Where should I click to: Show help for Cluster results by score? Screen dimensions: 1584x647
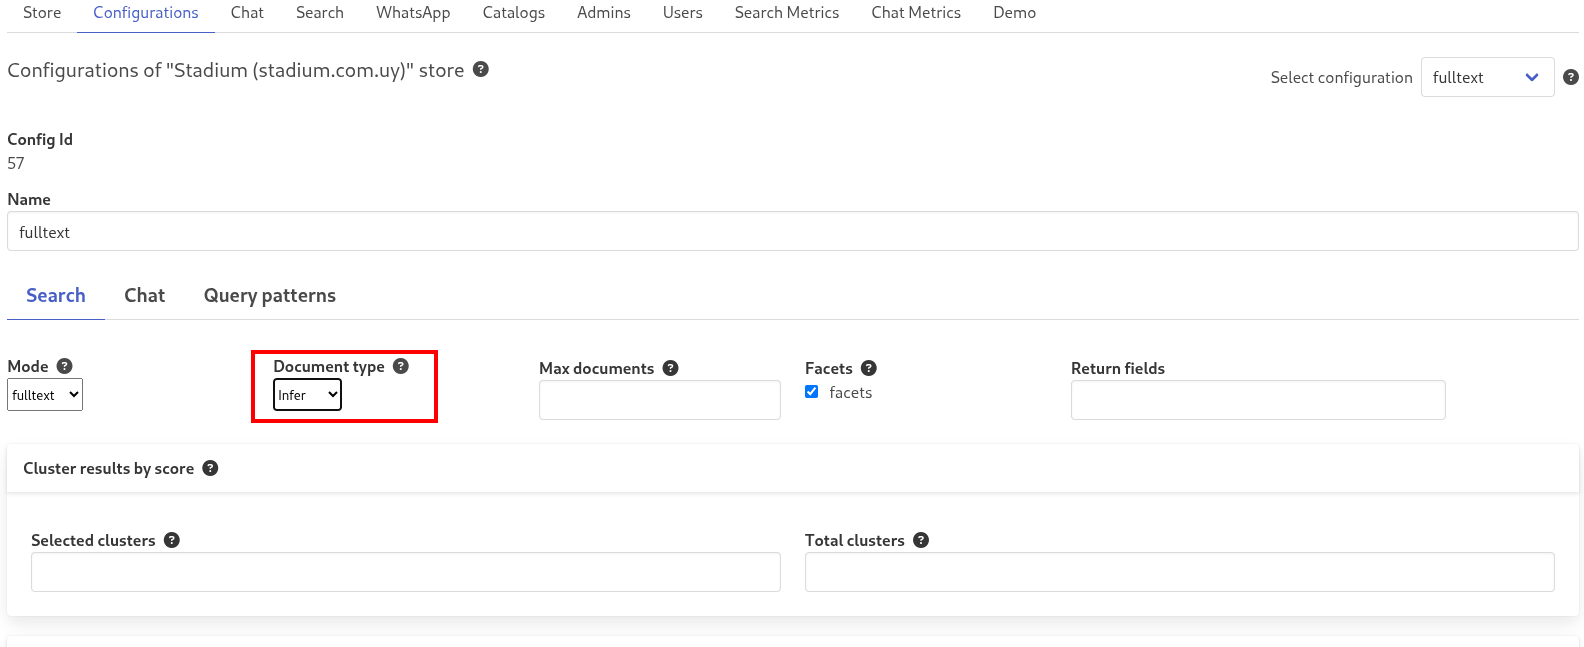(x=210, y=468)
